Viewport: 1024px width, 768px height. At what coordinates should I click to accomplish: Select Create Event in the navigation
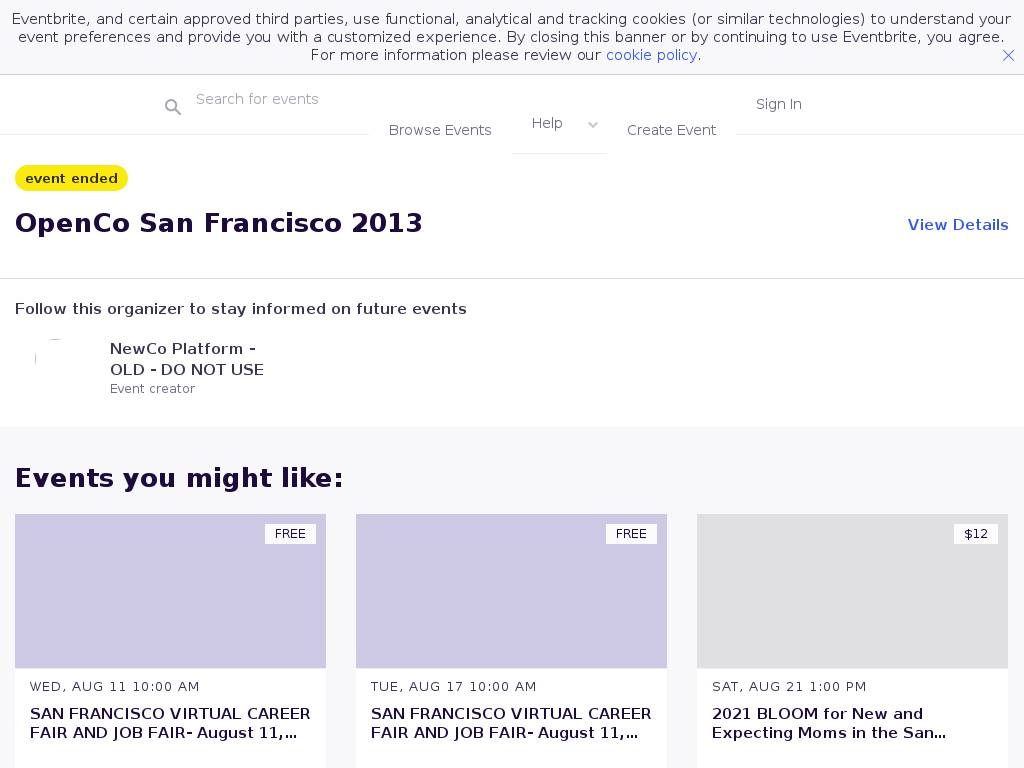point(671,130)
